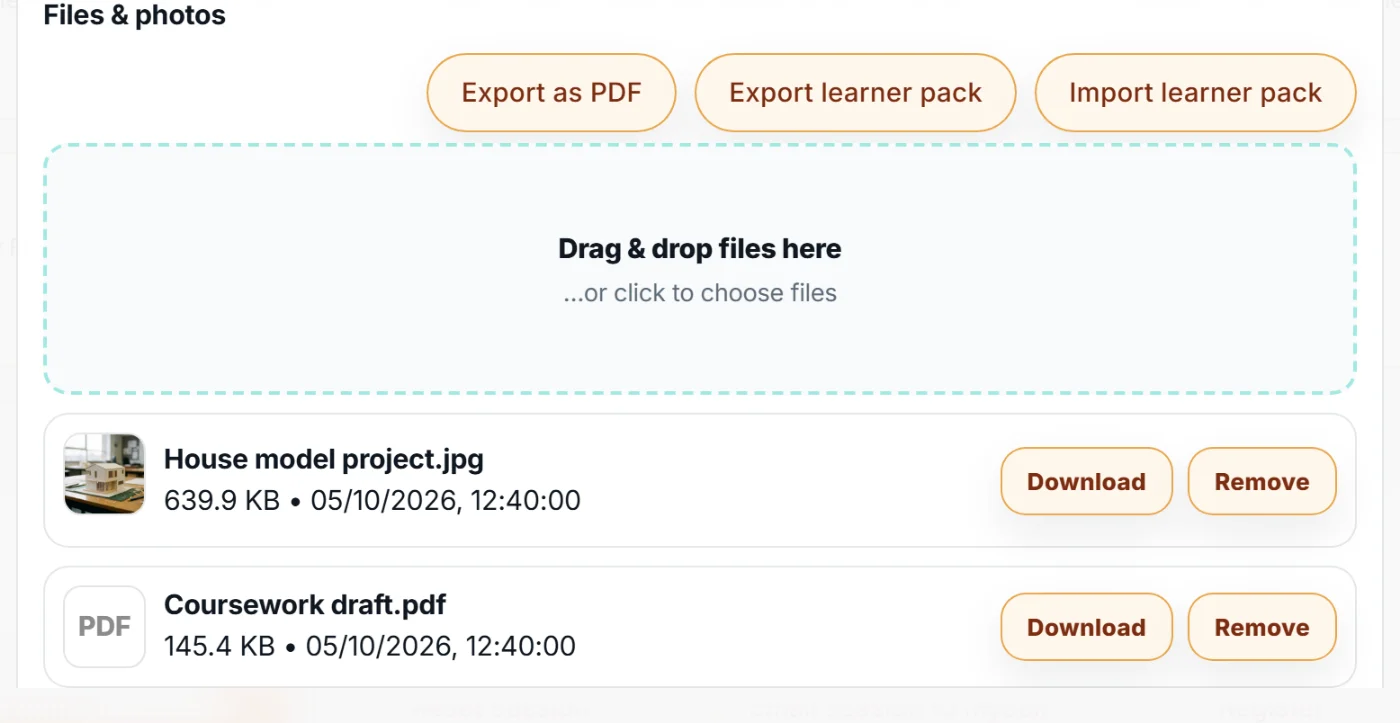Viewport: 1400px width, 723px height.
Task: Click the "Drag & drop files here" text
Action: (x=700, y=249)
